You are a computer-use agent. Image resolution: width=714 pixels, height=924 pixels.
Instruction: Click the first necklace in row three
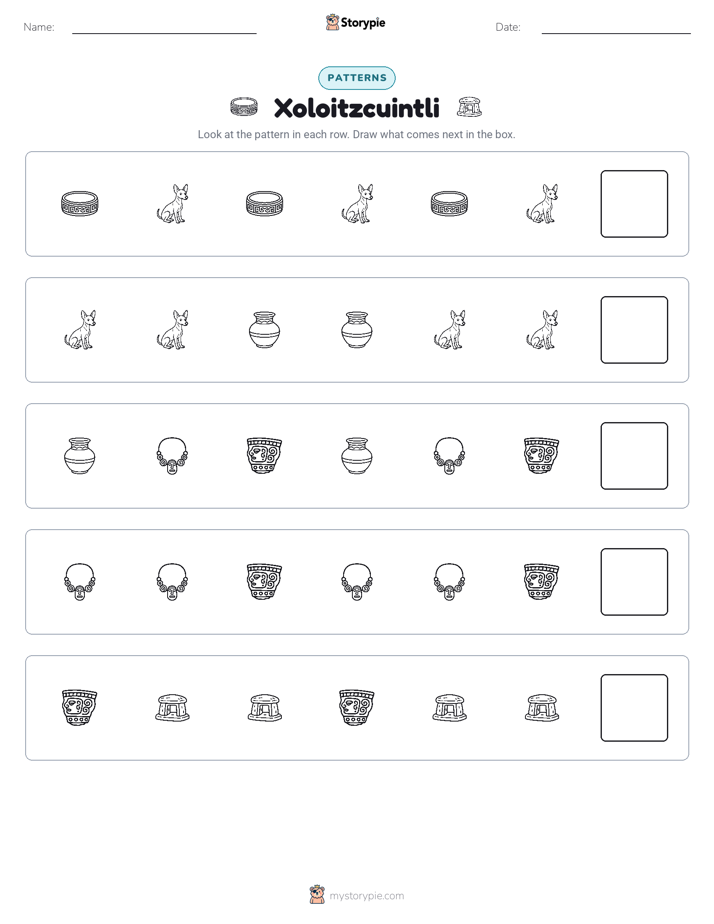click(172, 456)
